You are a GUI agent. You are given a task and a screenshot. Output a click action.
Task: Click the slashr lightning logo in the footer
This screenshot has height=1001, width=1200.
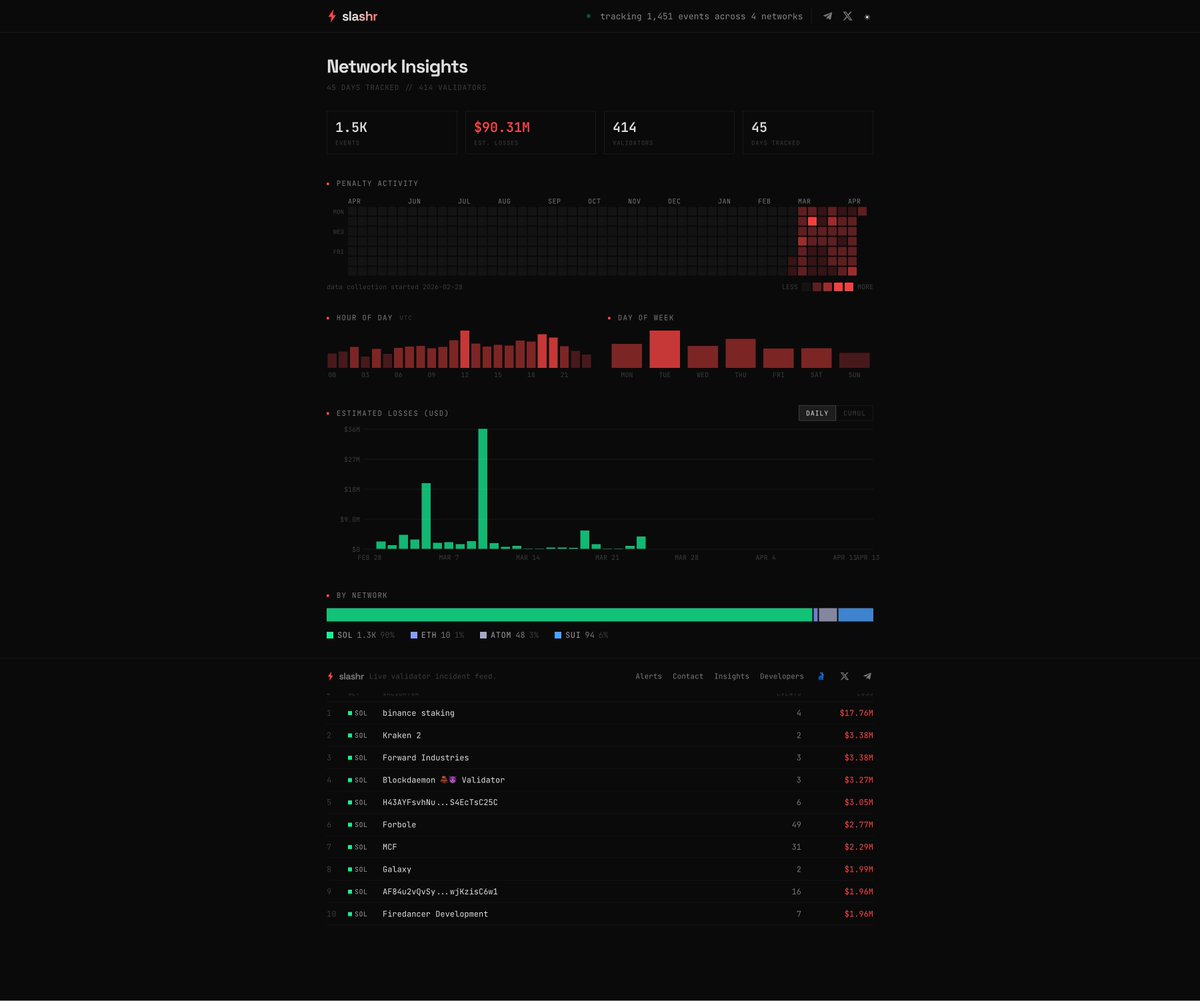coord(345,676)
